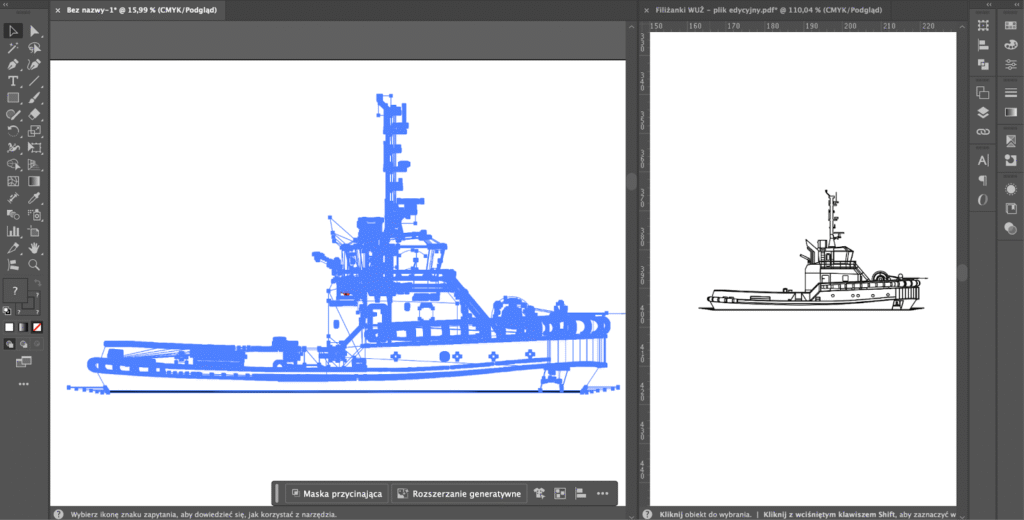Swap fill and stroke colors
The height and width of the screenshot is (520, 1024).
pos(36,283)
